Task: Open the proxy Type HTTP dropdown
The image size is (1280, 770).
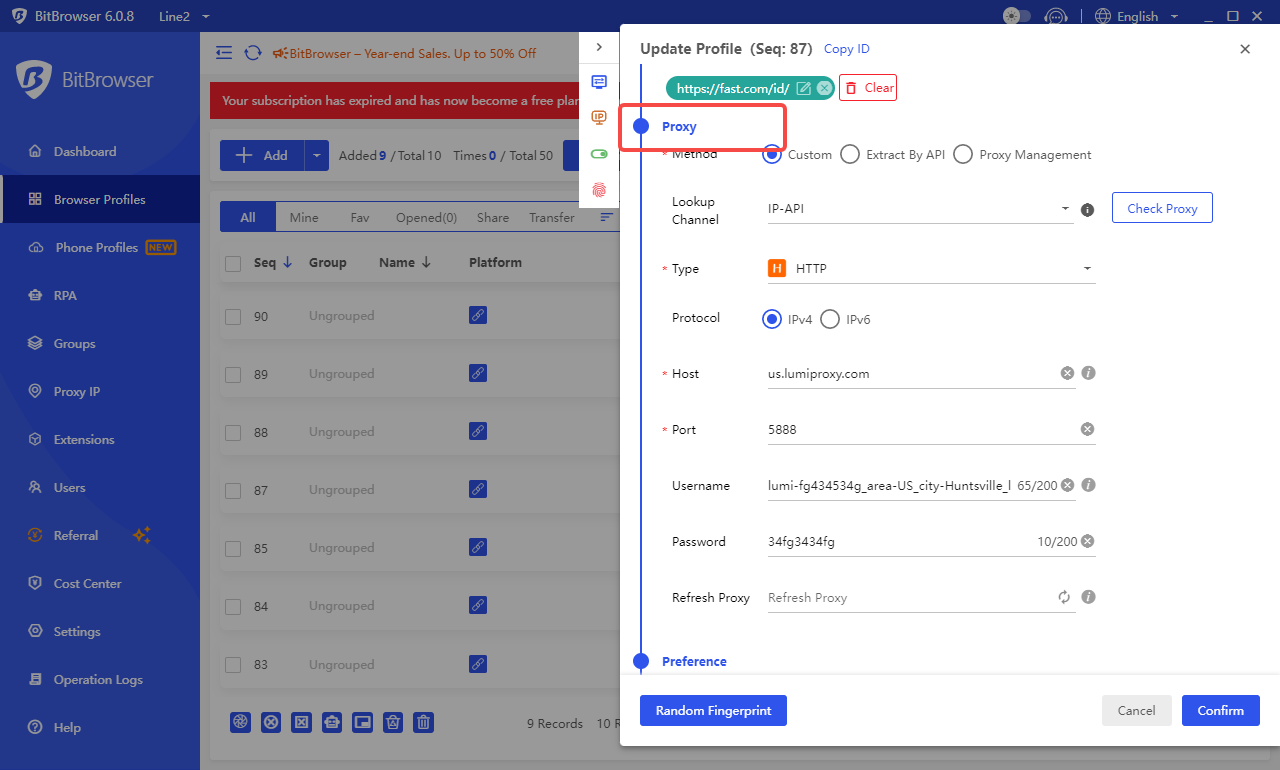Action: point(932,268)
